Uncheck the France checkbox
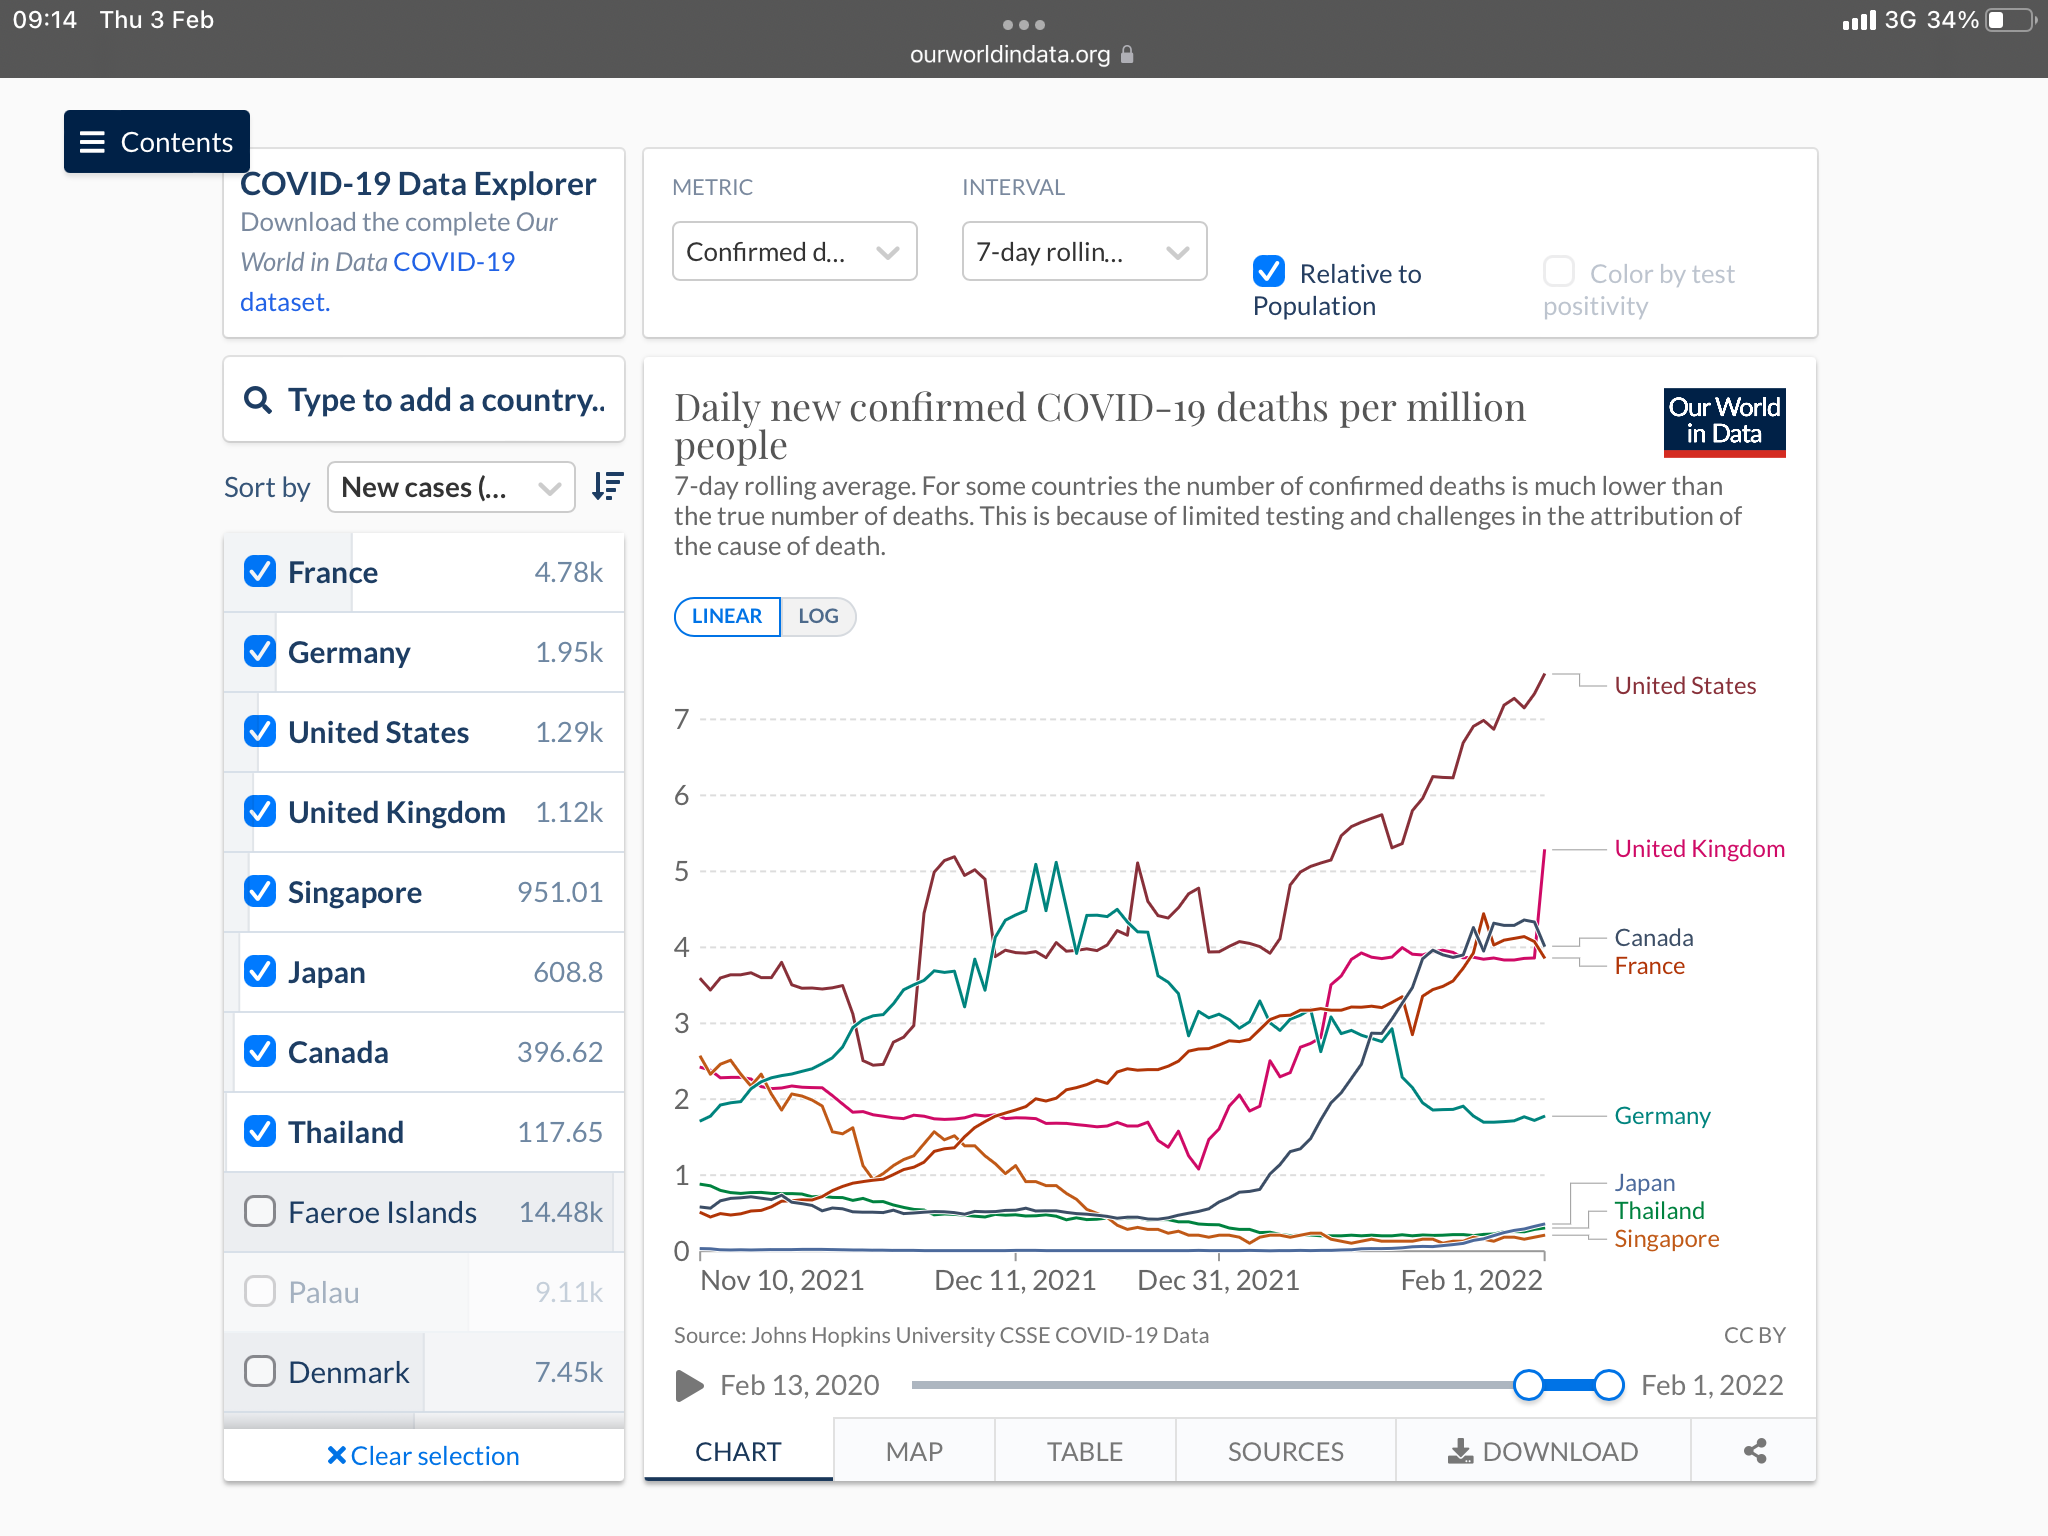This screenshot has height=1536, width=2048. click(260, 572)
